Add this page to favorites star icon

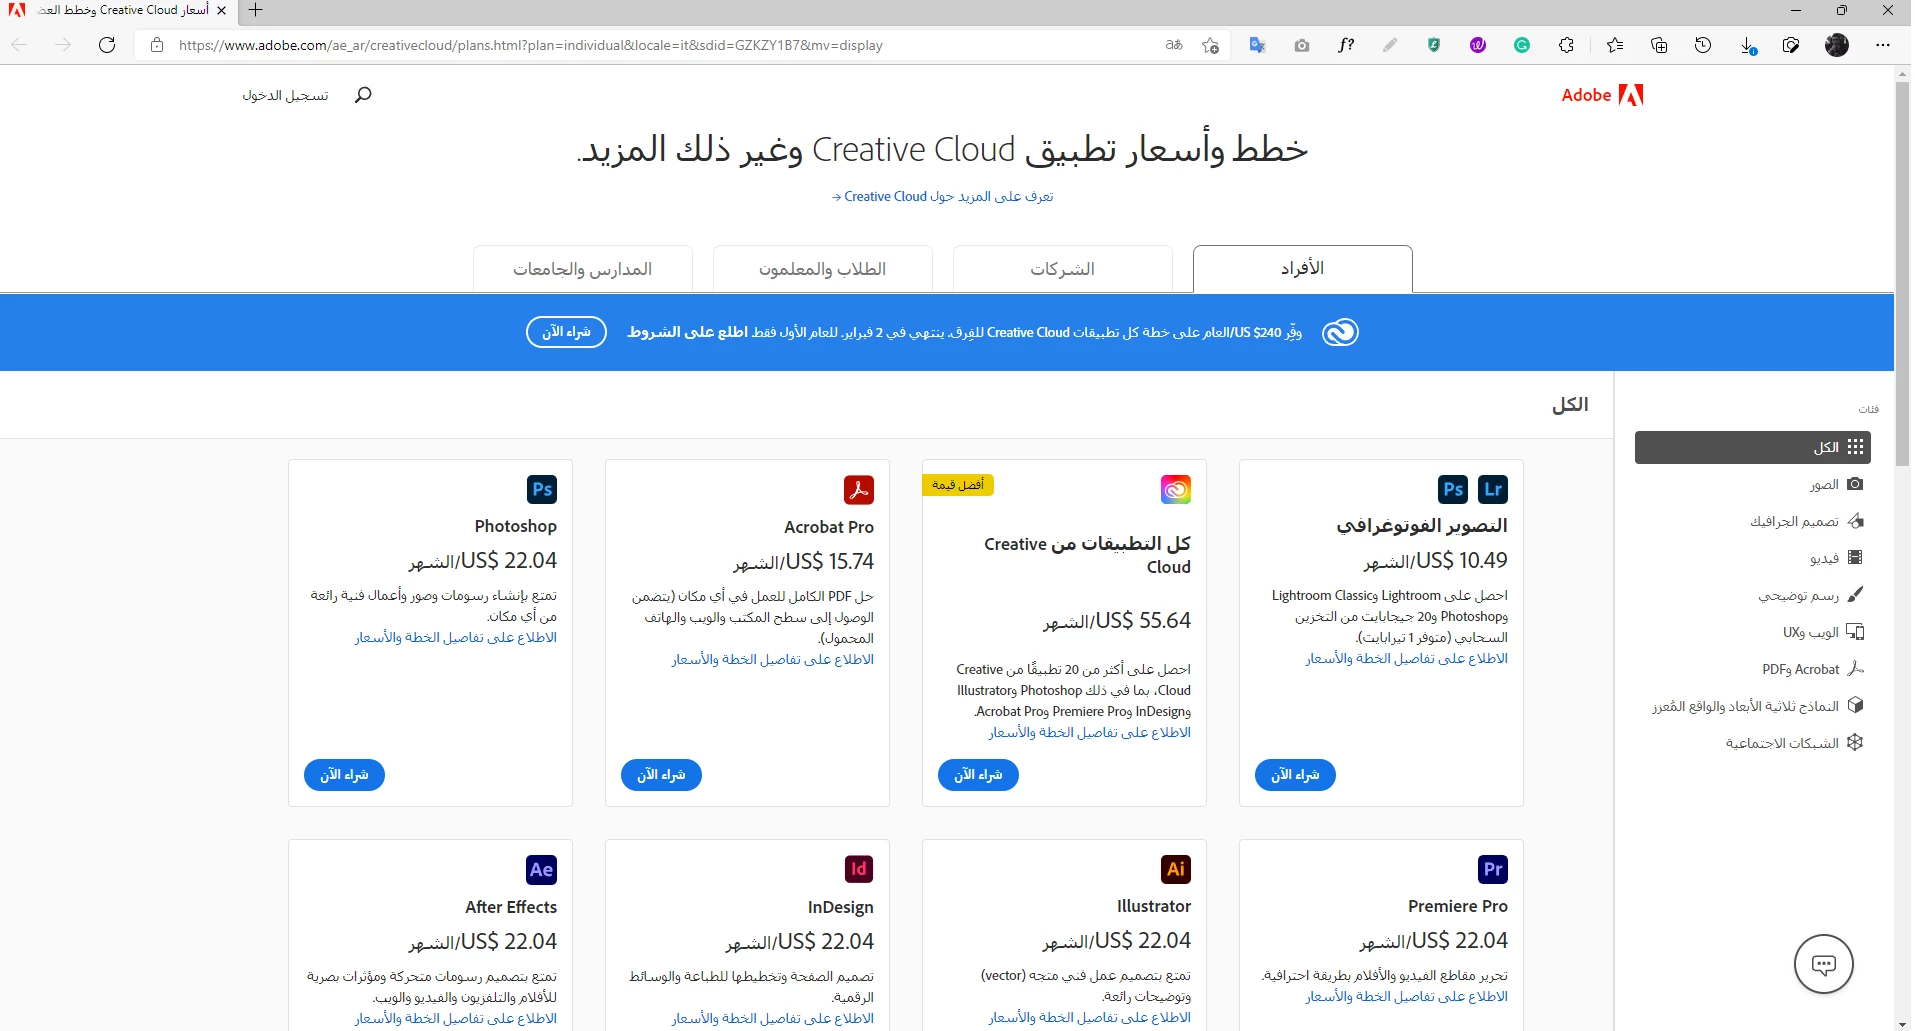tap(1210, 45)
